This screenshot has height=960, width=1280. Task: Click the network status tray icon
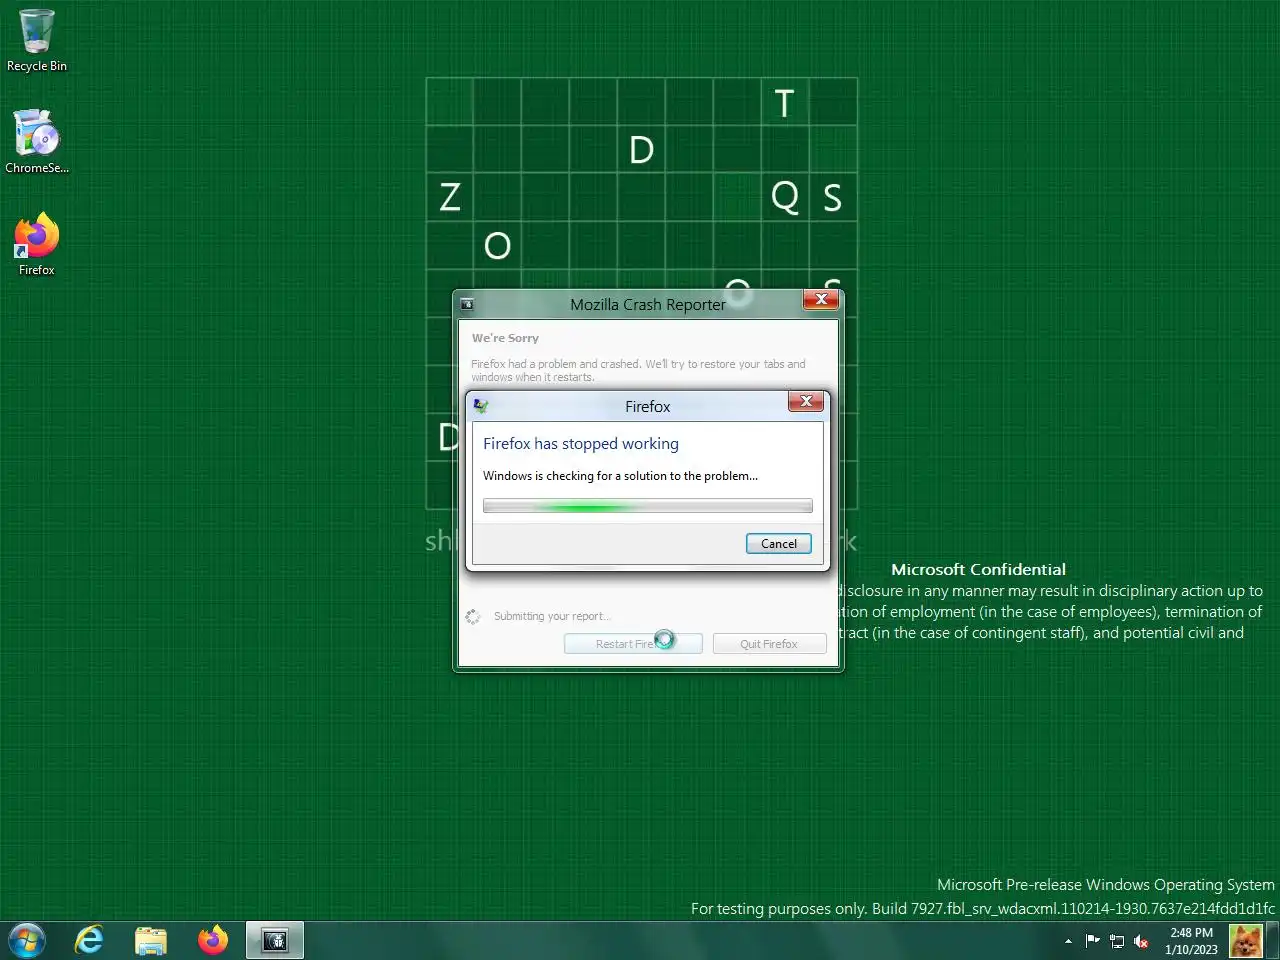point(1117,941)
